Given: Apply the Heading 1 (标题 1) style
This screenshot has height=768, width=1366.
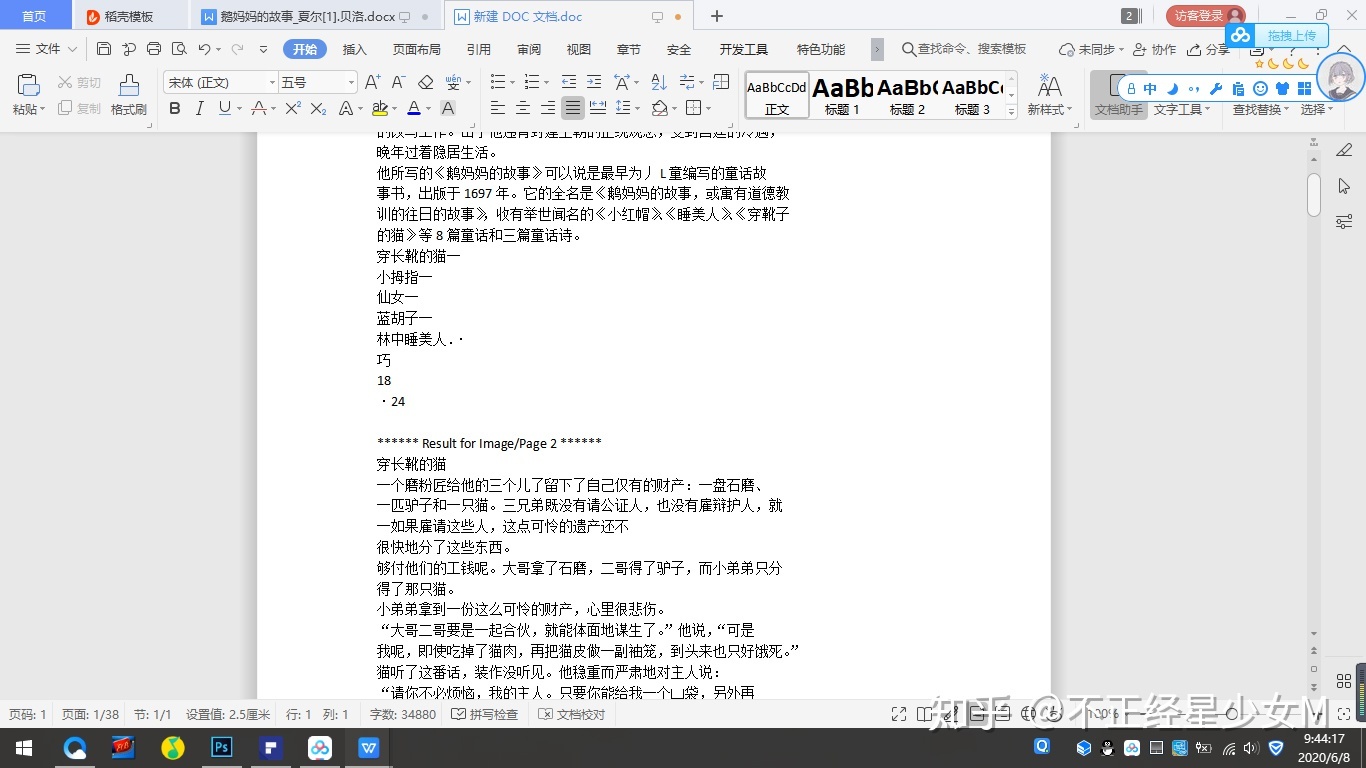Looking at the screenshot, I should click(x=843, y=95).
